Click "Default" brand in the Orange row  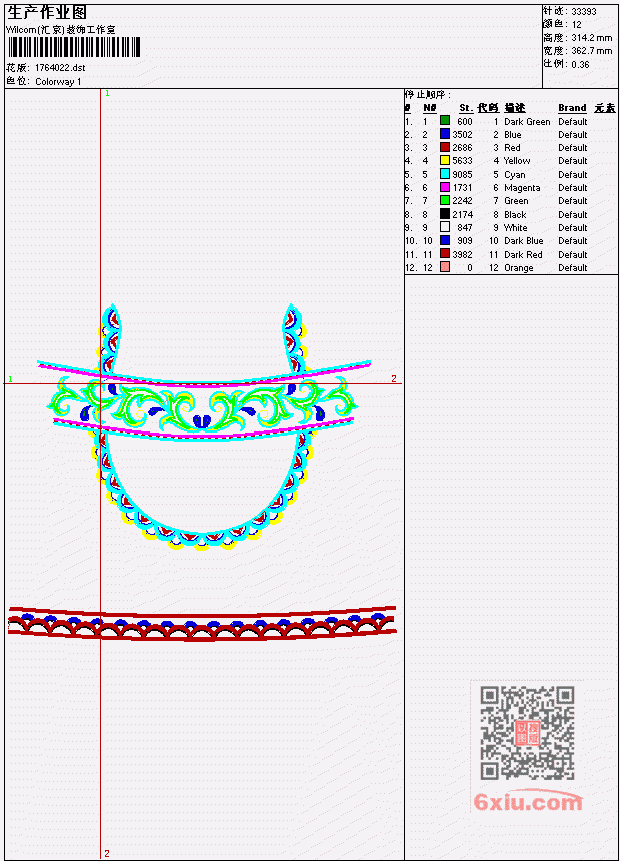(x=573, y=268)
